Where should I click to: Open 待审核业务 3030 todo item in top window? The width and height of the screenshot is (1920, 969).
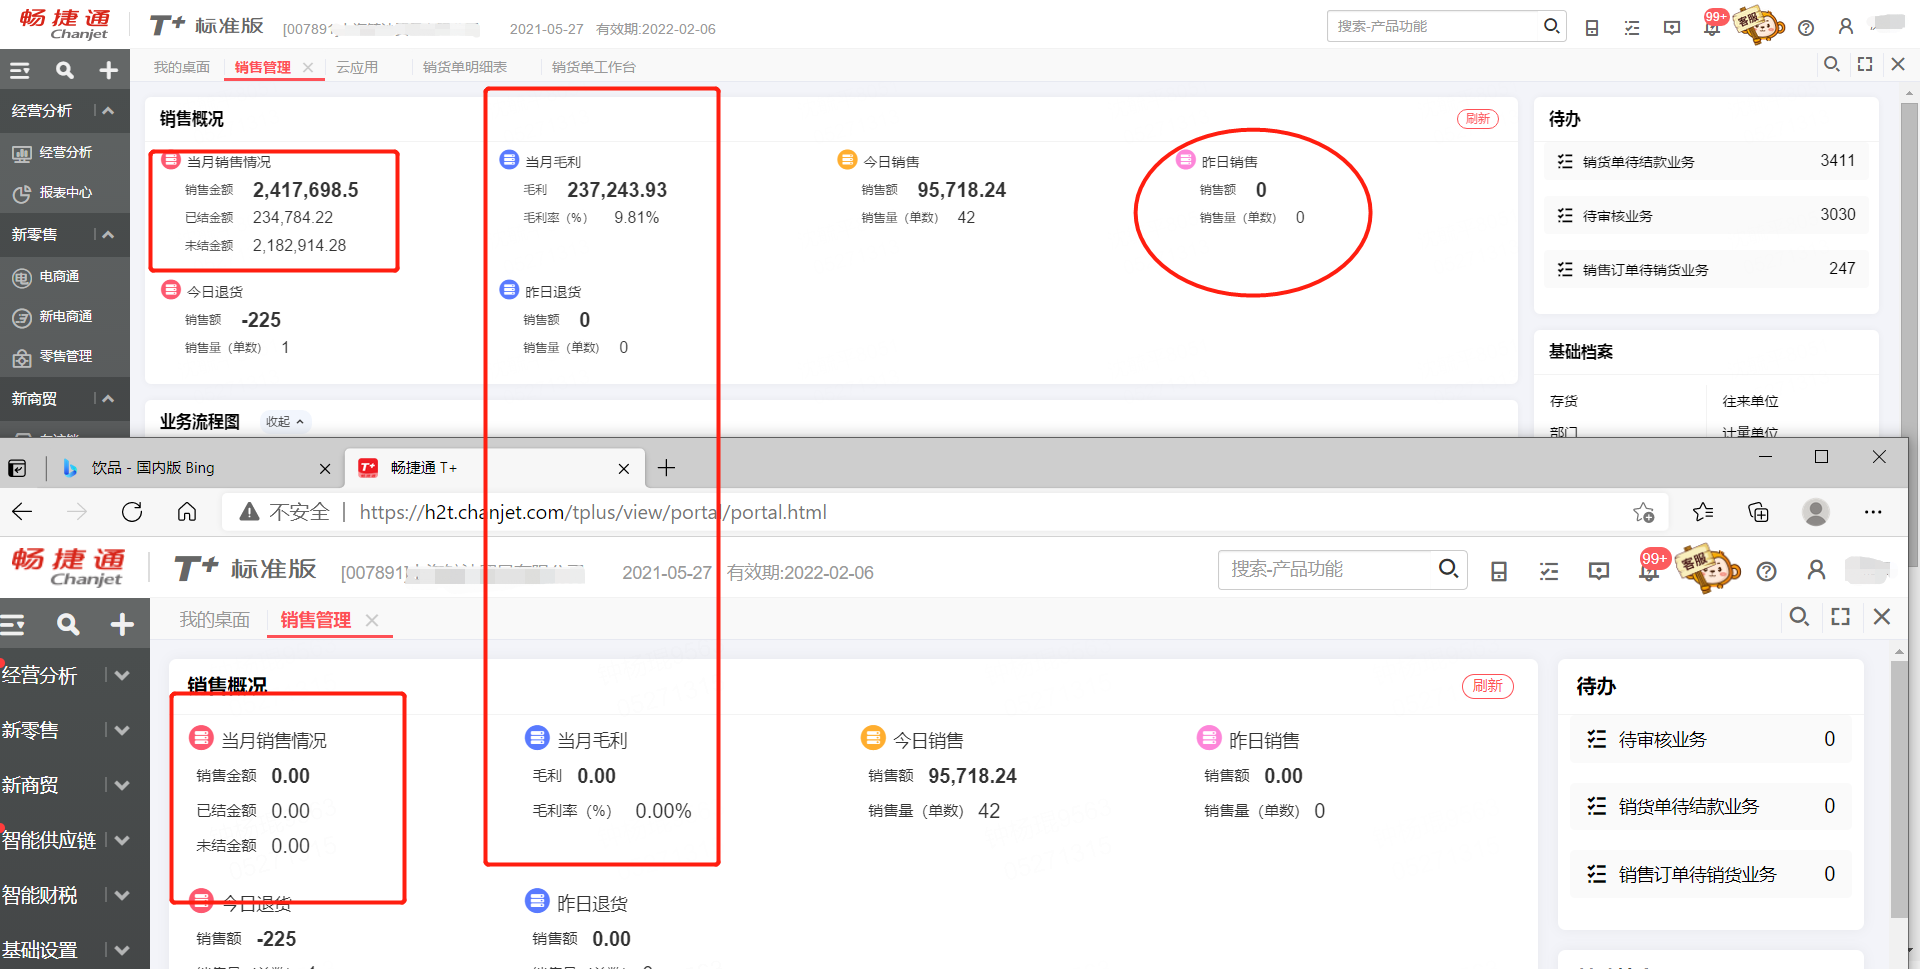1706,215
